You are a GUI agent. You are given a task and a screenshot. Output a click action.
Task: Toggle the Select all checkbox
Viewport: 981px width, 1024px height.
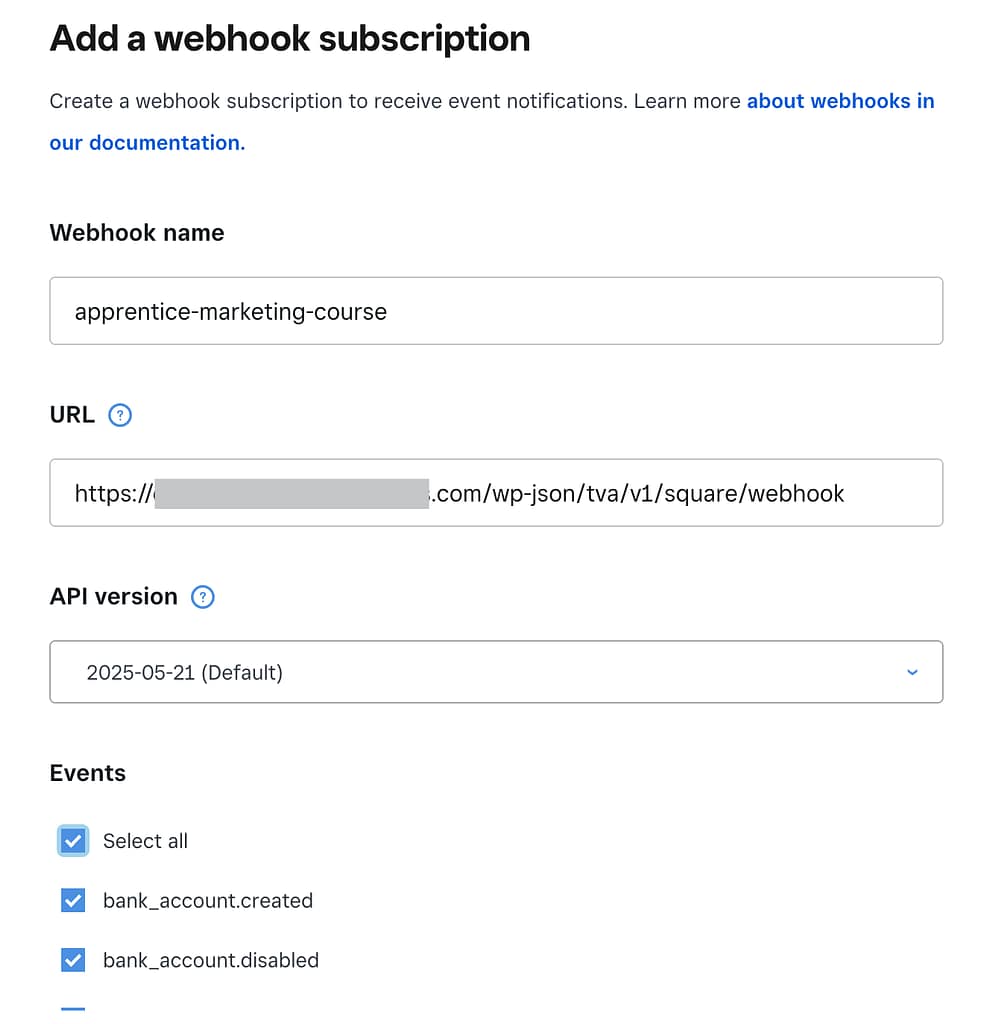73,841
